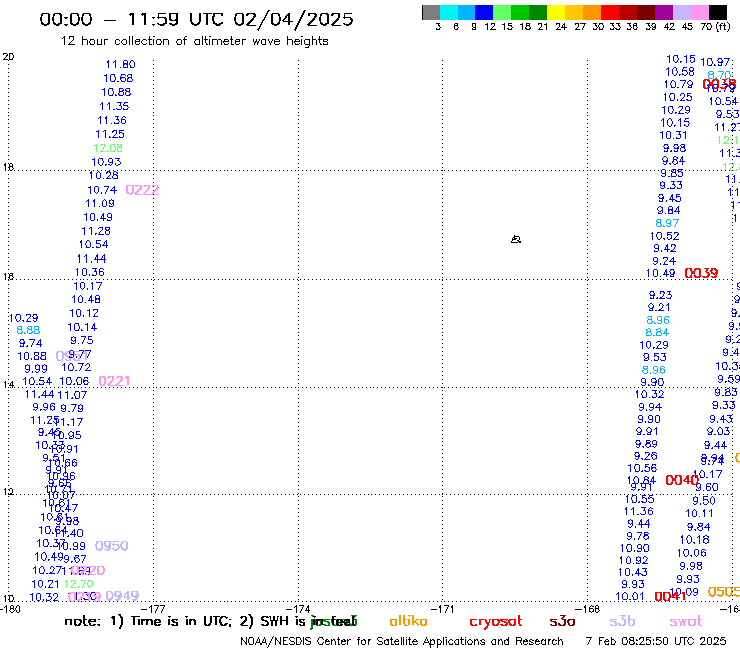Click the longitude axis label '-177'

click(x=156, y=609)
